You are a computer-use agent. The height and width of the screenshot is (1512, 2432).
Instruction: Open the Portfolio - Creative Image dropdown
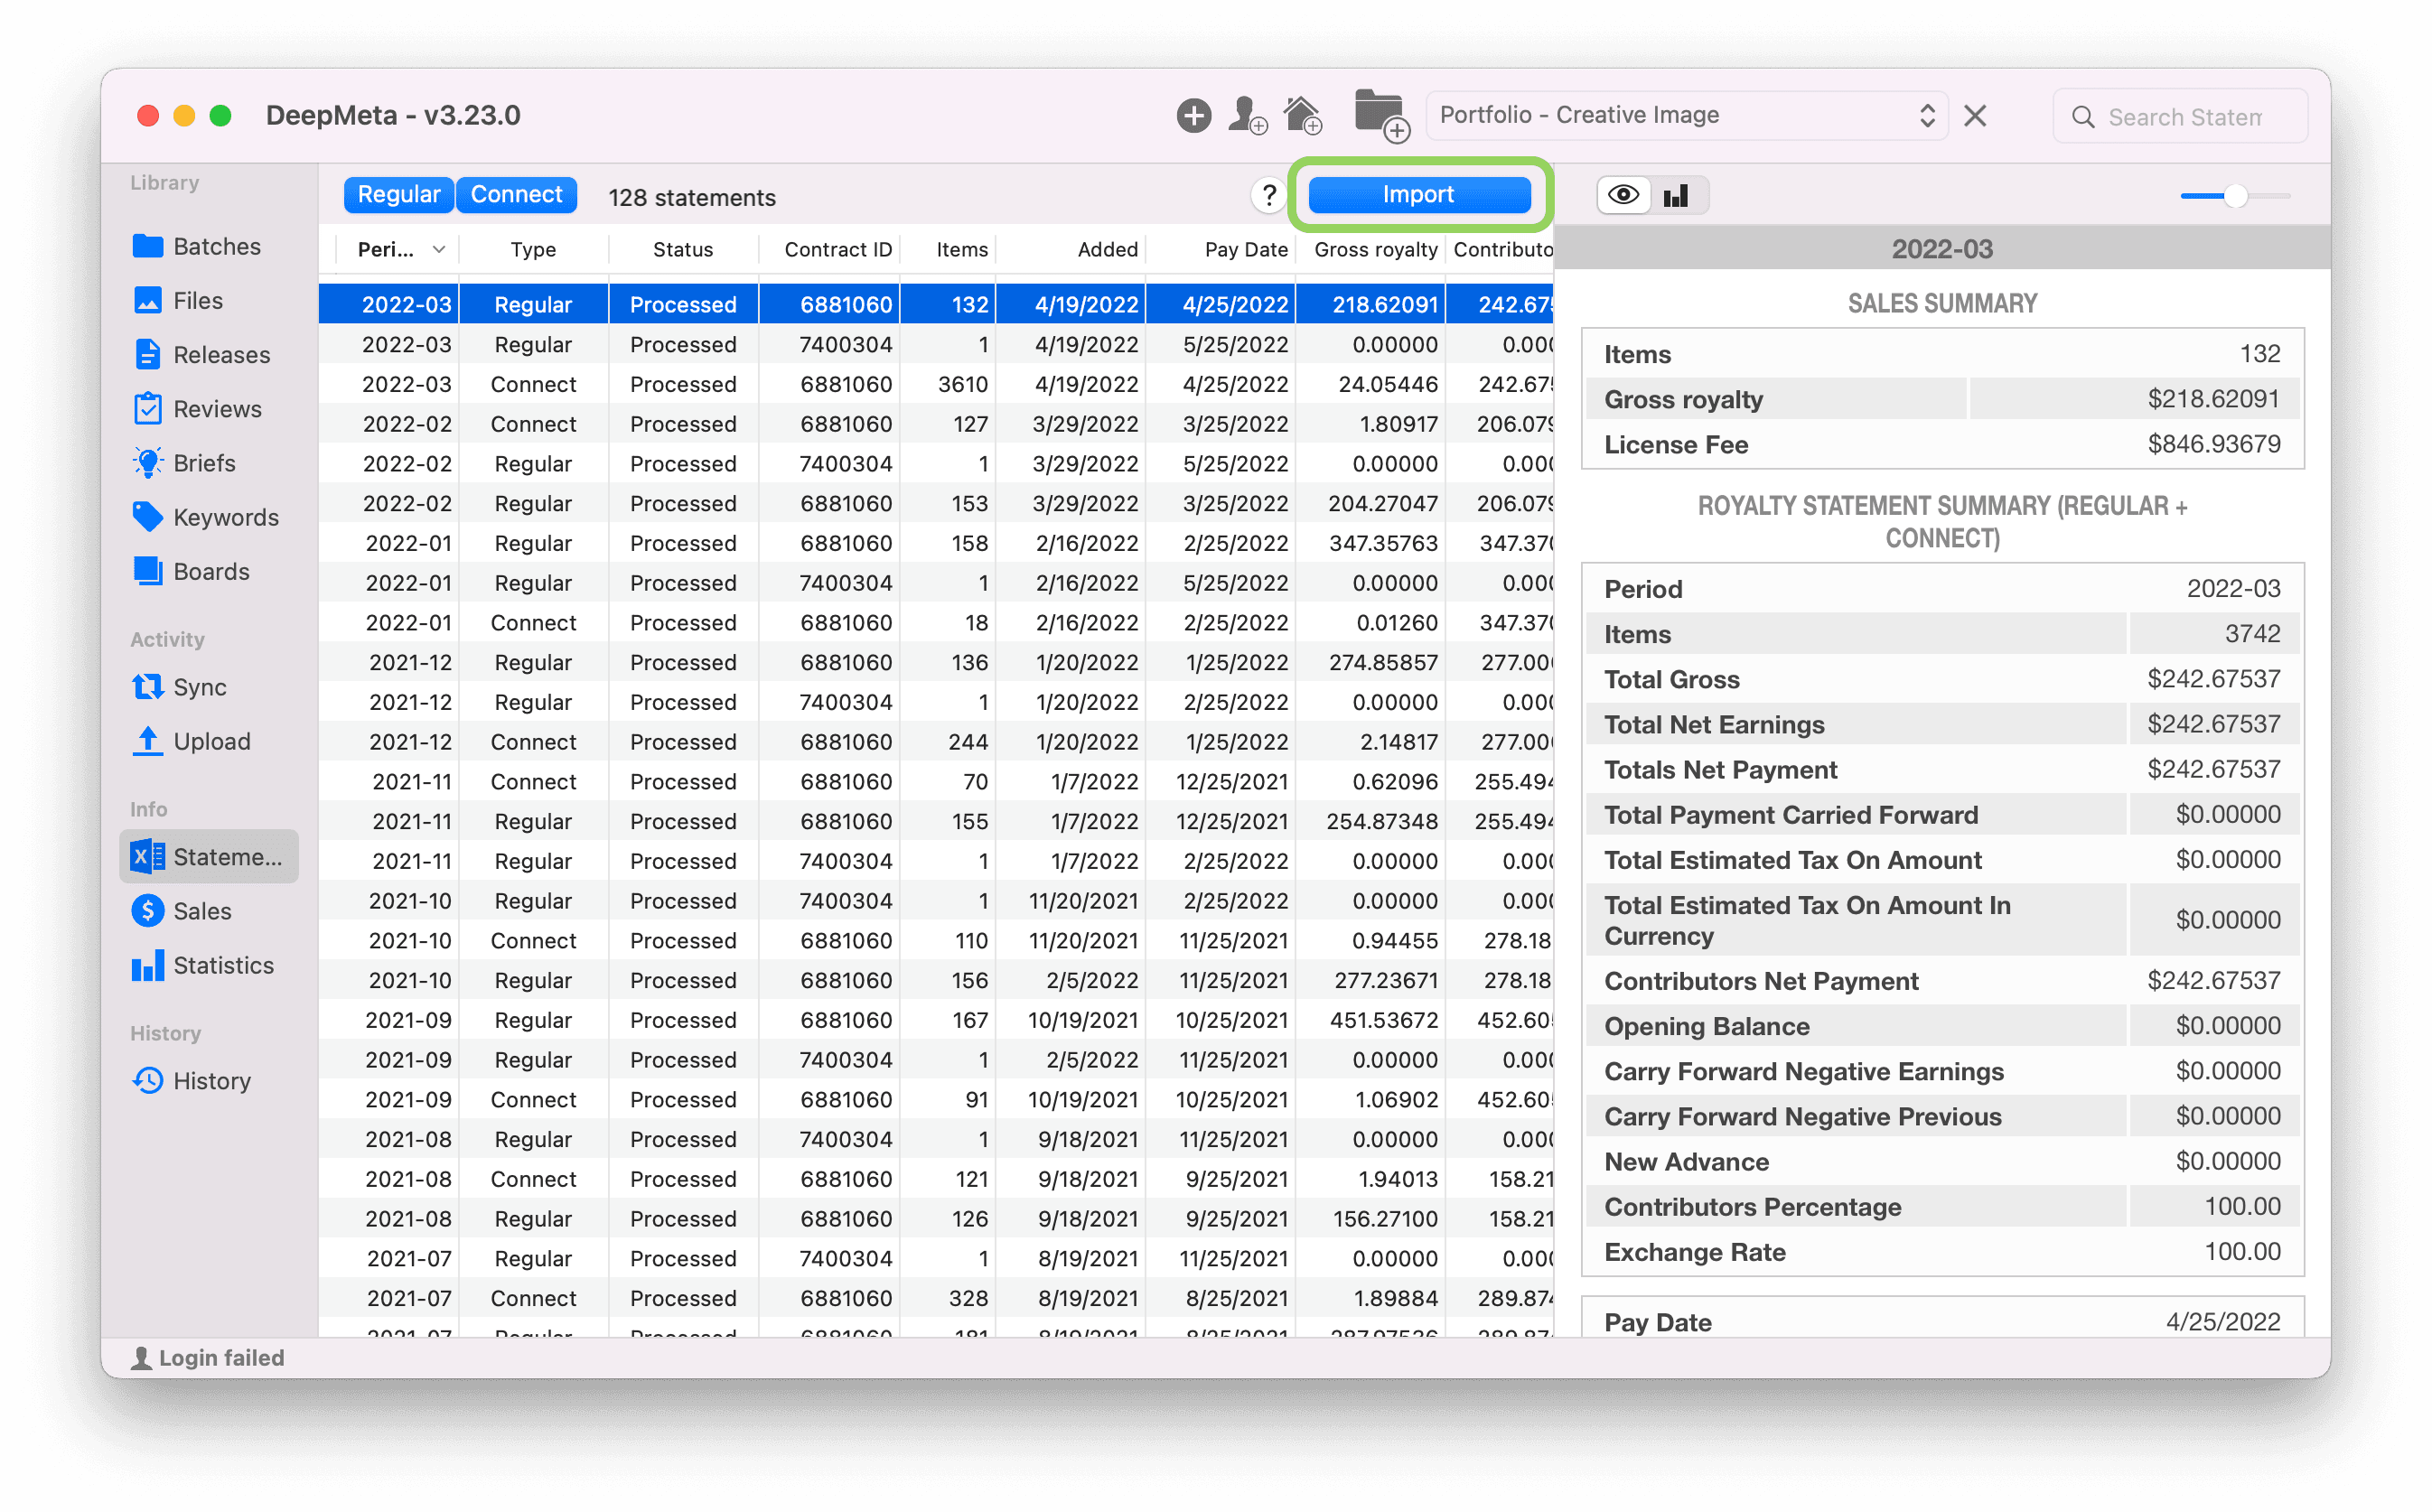pos(1687,115)
